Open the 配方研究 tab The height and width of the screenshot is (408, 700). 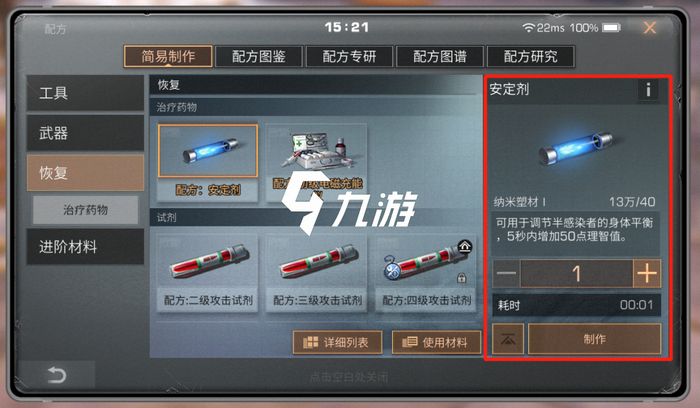[530, 57]
